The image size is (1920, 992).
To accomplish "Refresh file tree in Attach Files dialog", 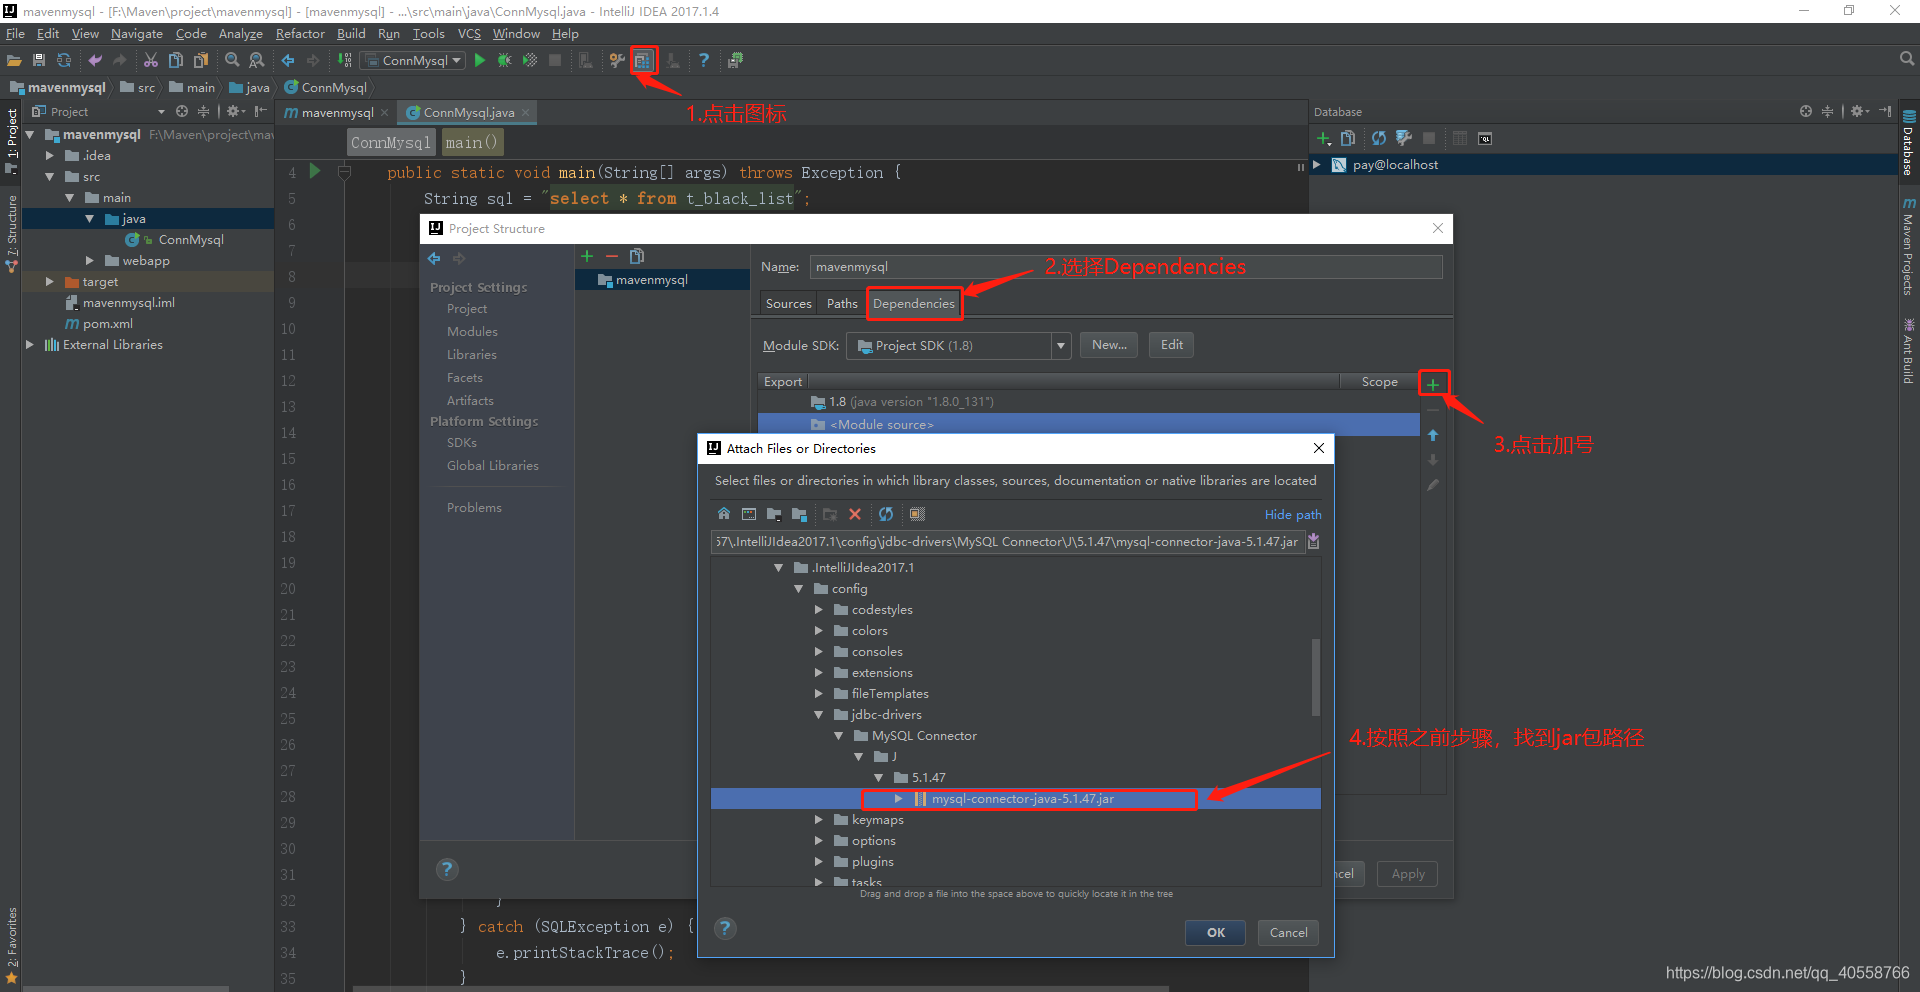I will pos(886,514).
